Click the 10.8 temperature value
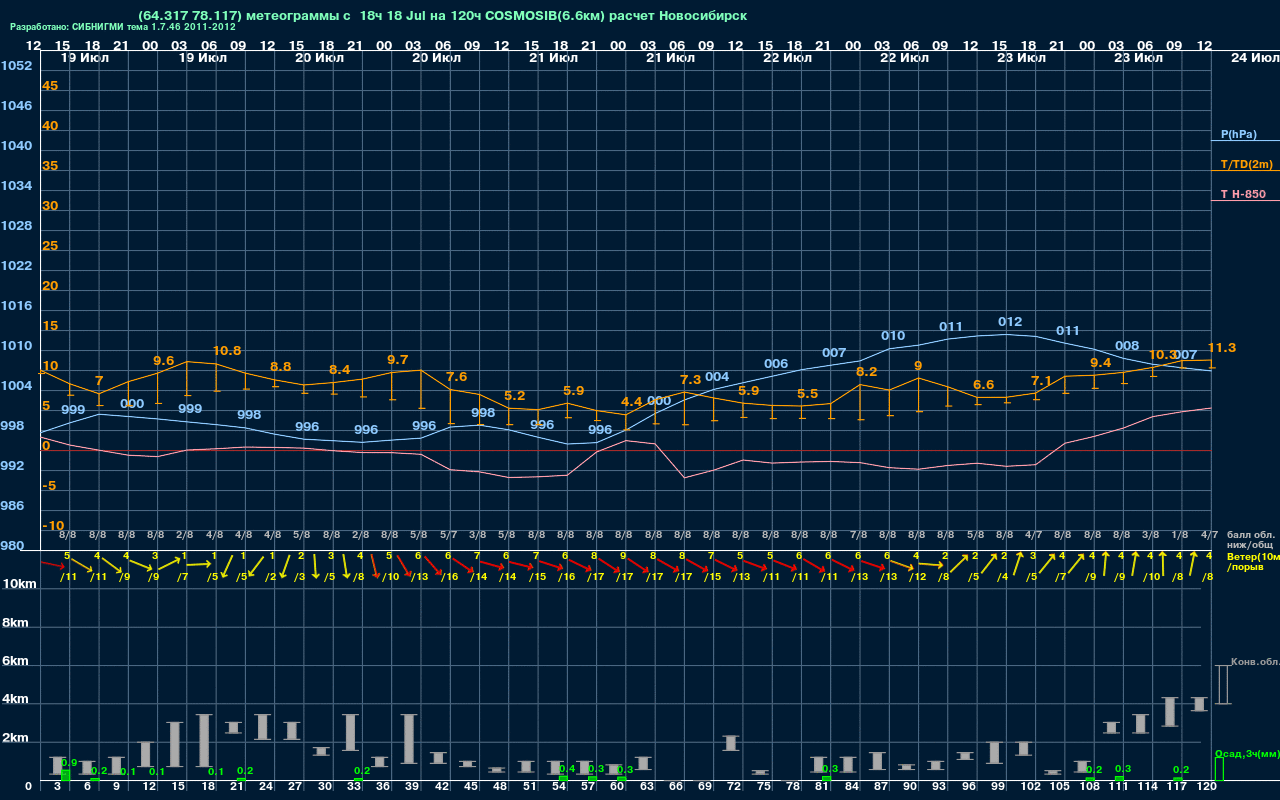The width and height of the screenshot is (1280, 800). tap(227, 351)
